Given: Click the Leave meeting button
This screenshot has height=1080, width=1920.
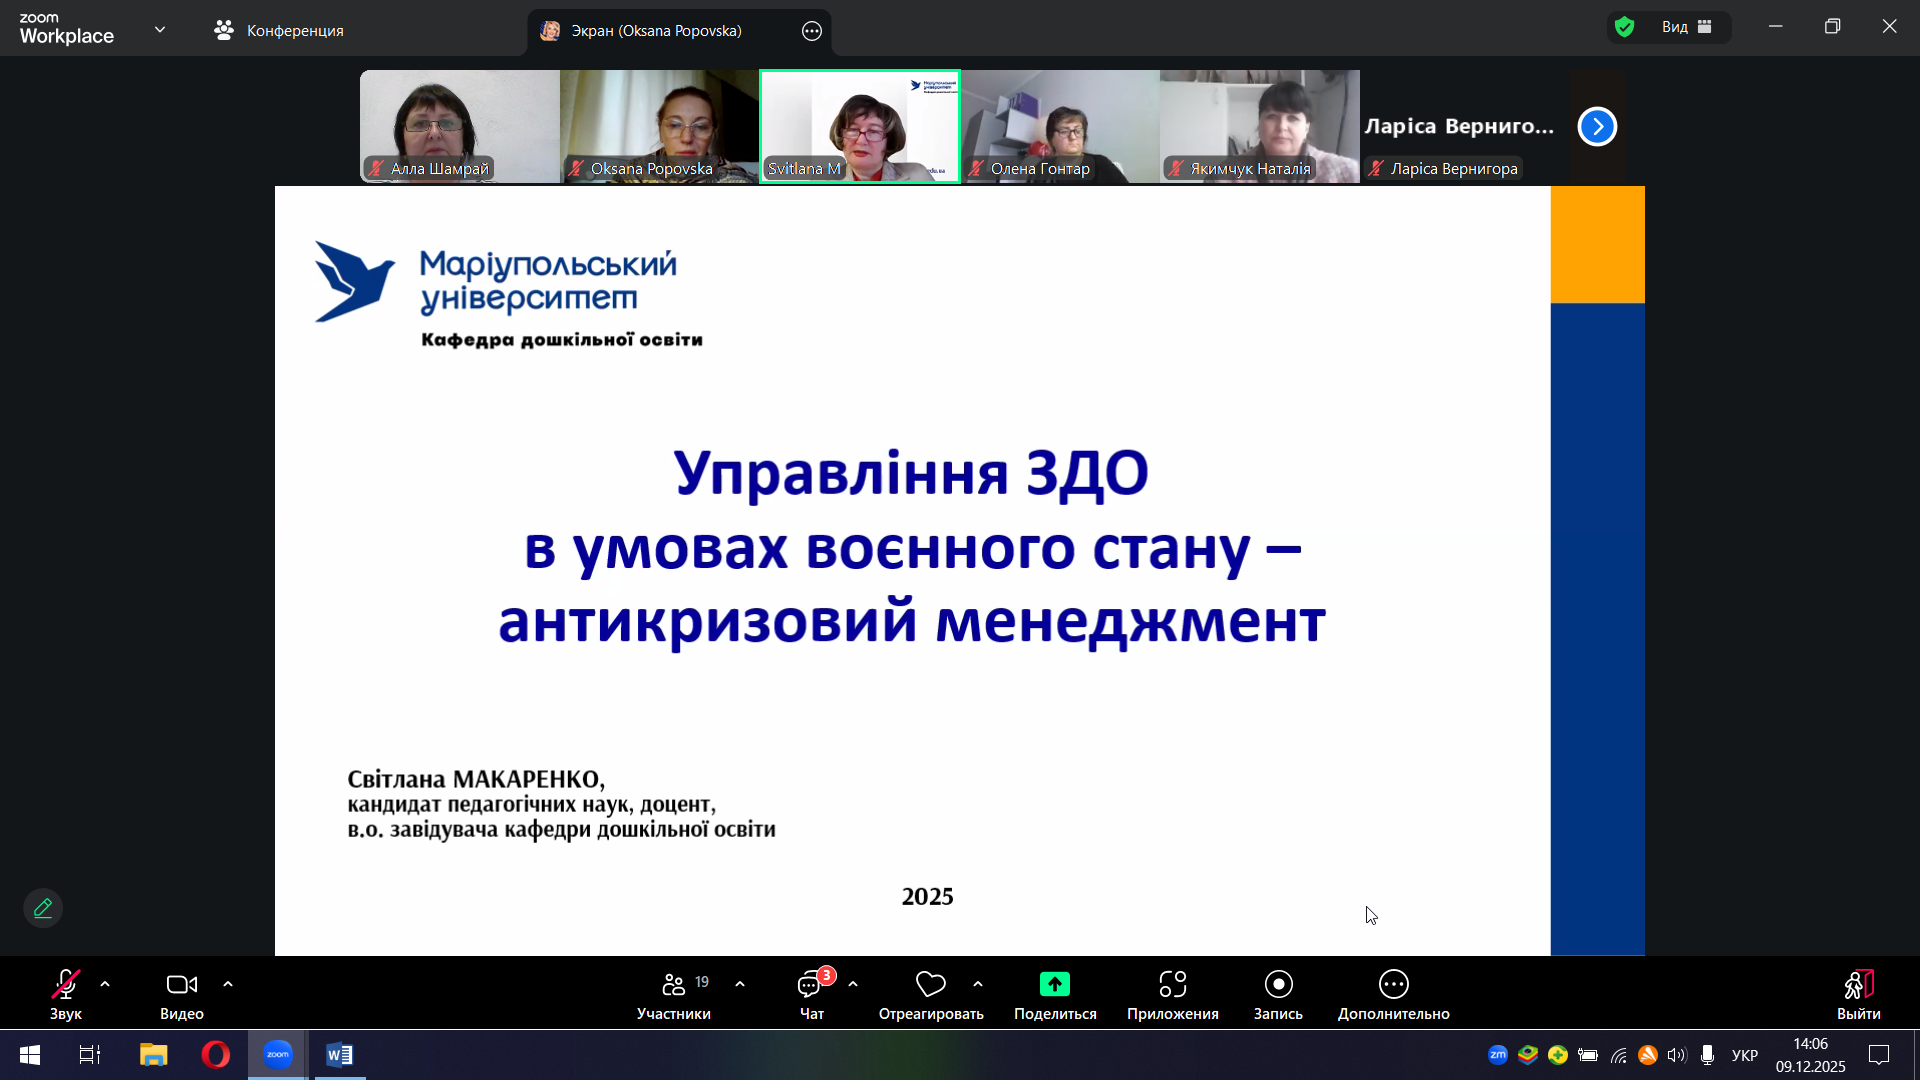Looking at the screenshot, I should 1858,985.
